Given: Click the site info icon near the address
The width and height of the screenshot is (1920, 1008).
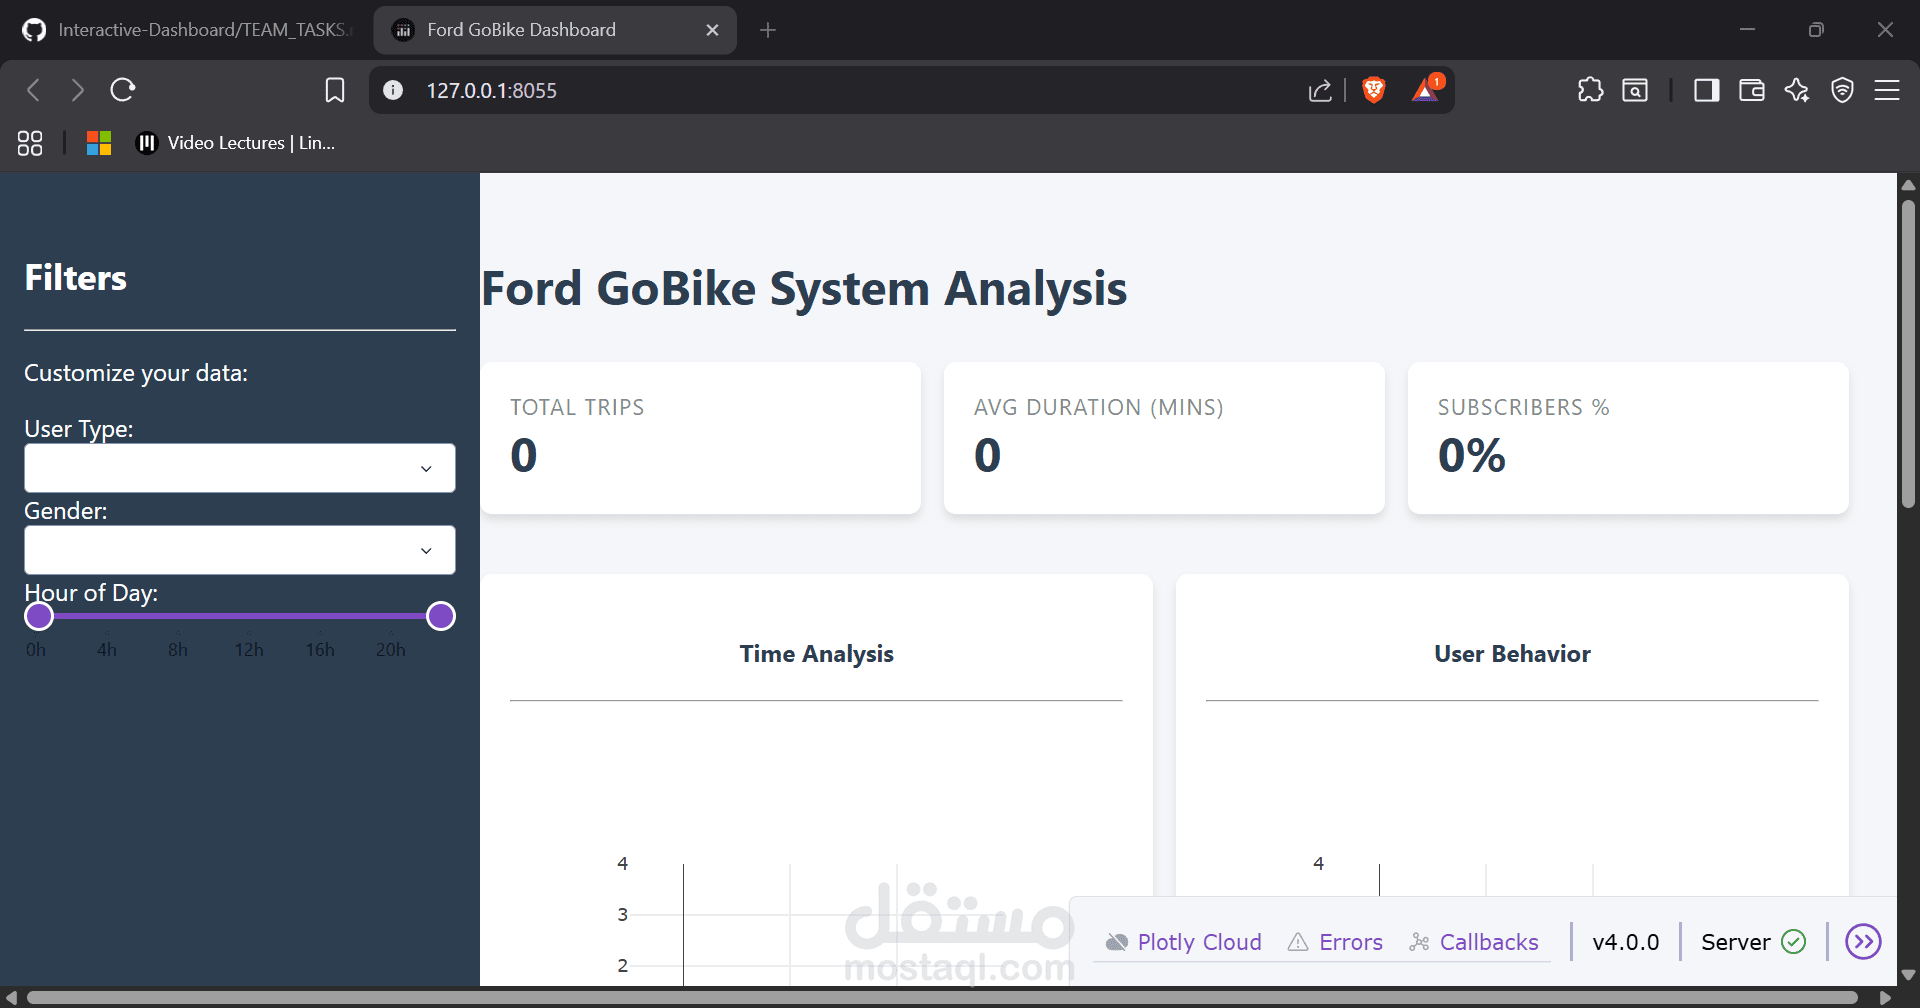Looking at the screenshot, I should [392, 90].
